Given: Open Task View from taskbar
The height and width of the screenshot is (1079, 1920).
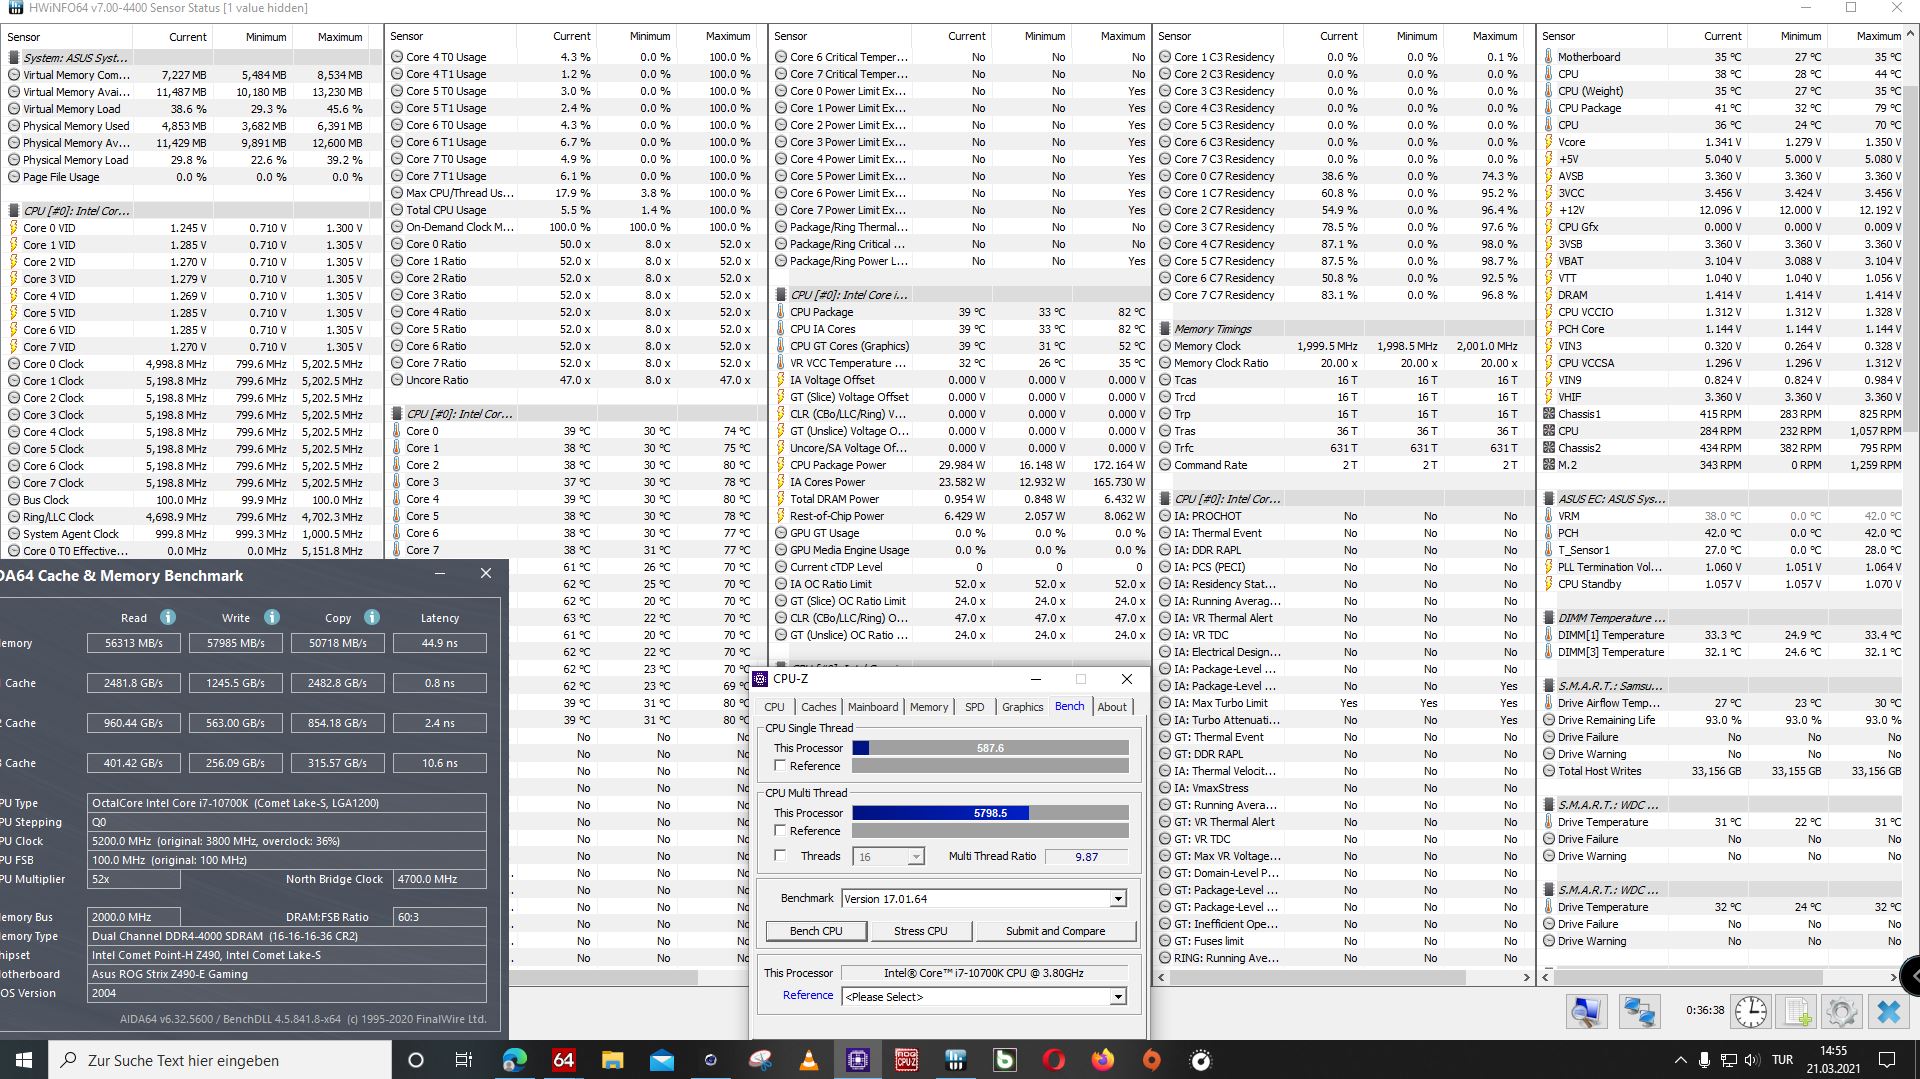Looking at the screenshot, I should tap(463, 1060).
